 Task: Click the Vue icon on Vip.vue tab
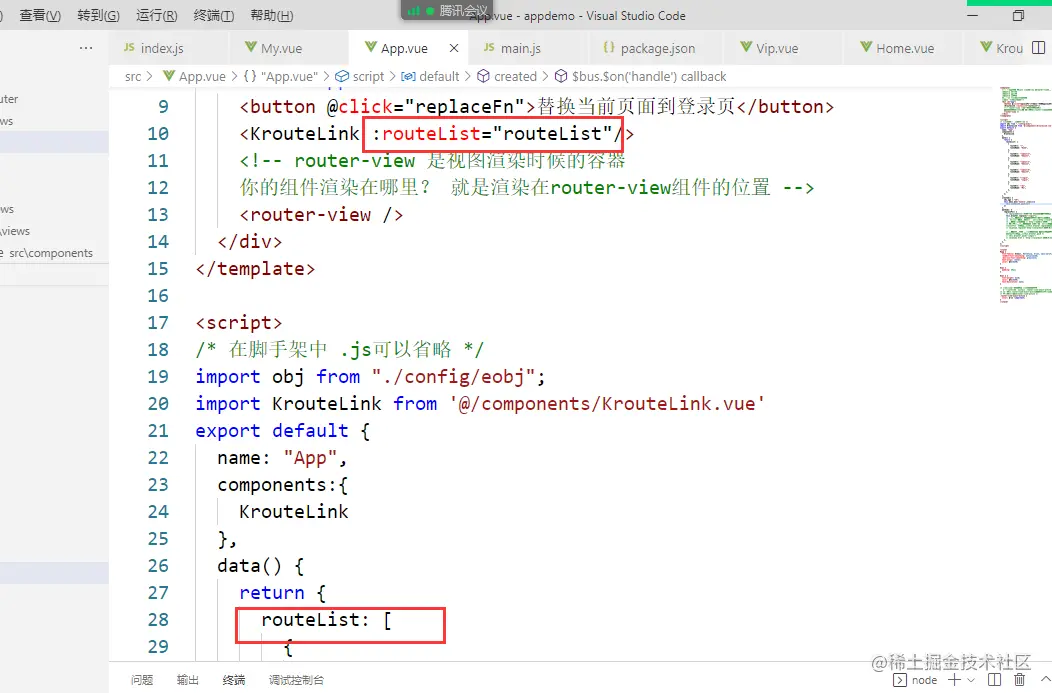746,47
